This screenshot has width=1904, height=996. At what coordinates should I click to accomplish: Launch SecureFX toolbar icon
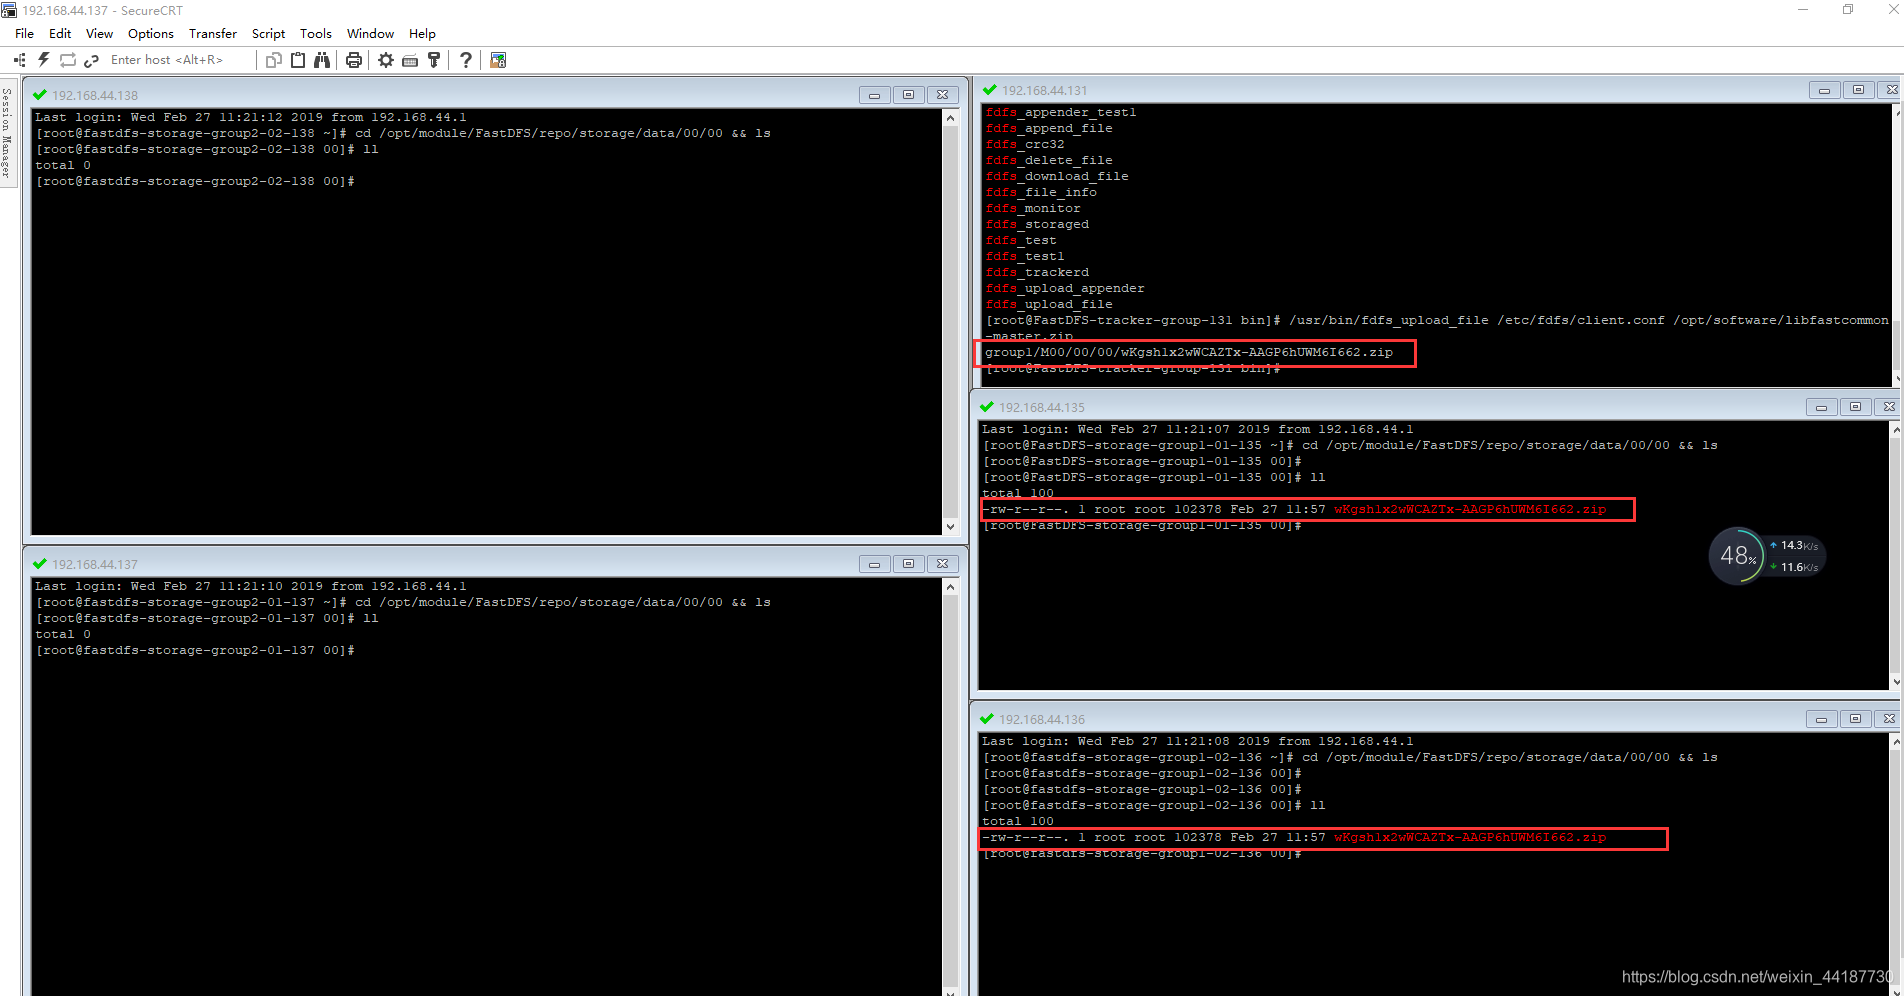pyautogui.click(x=498, y=60)
